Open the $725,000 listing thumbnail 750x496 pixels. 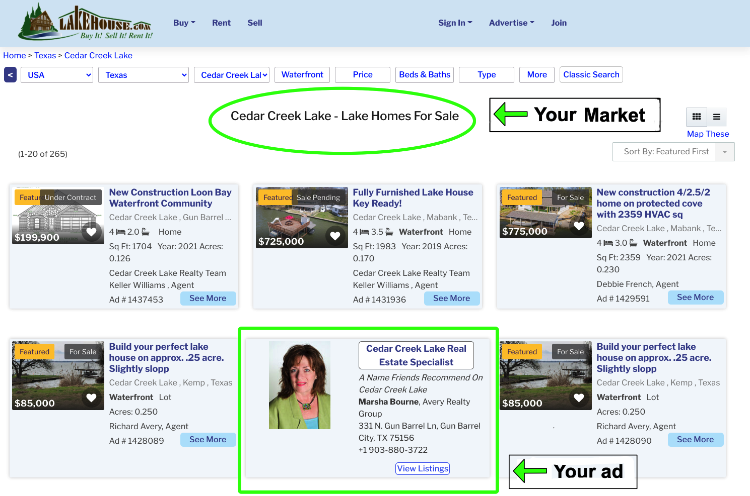coord(302,218)
